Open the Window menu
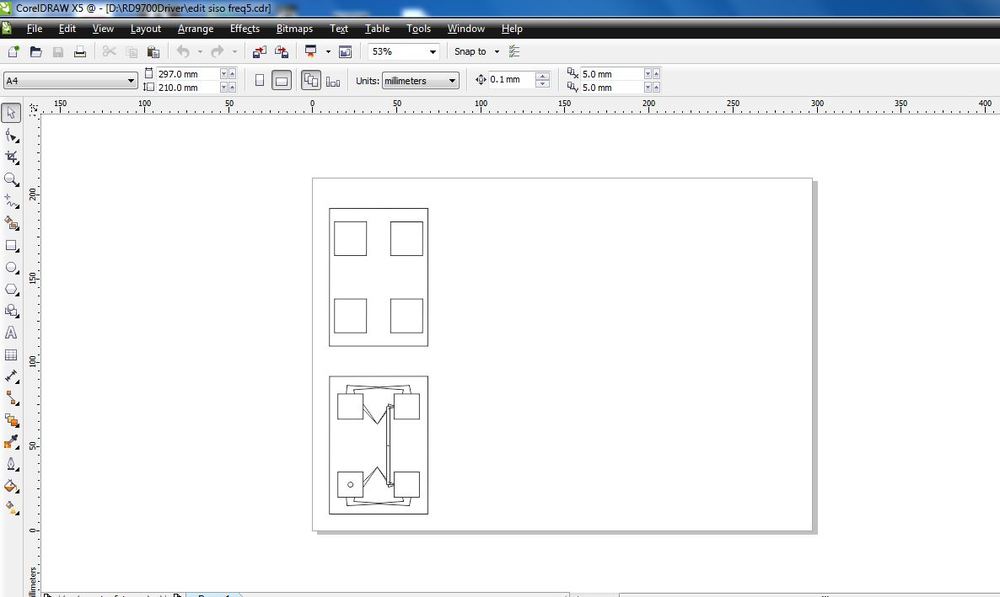This screenshot has width=1000, height=597. pyautogui.click(x=466, y=29)
